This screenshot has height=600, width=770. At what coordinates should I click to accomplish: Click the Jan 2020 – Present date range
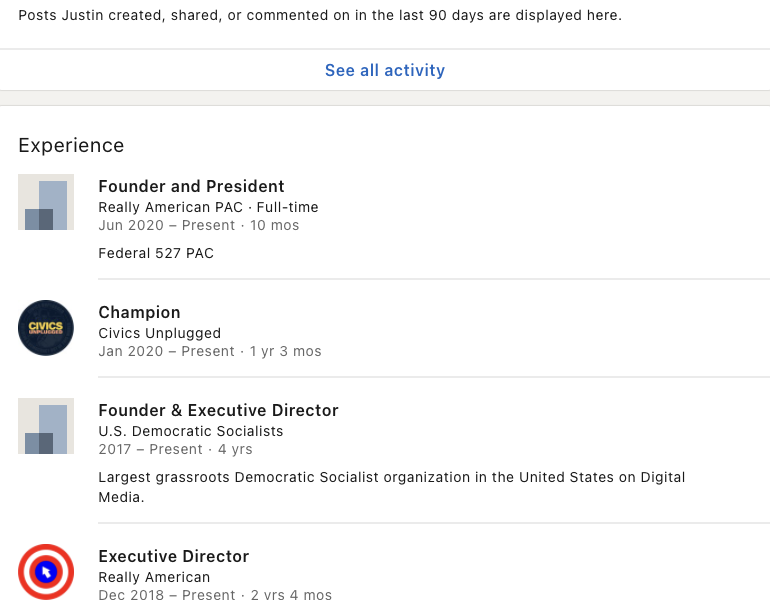click(x=166, y=351)
